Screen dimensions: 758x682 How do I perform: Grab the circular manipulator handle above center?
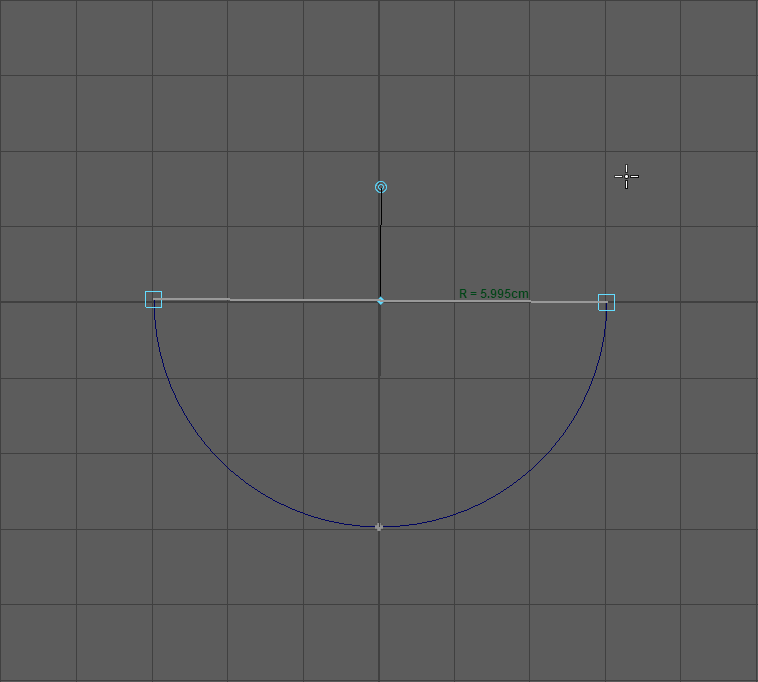coord(381,187)
